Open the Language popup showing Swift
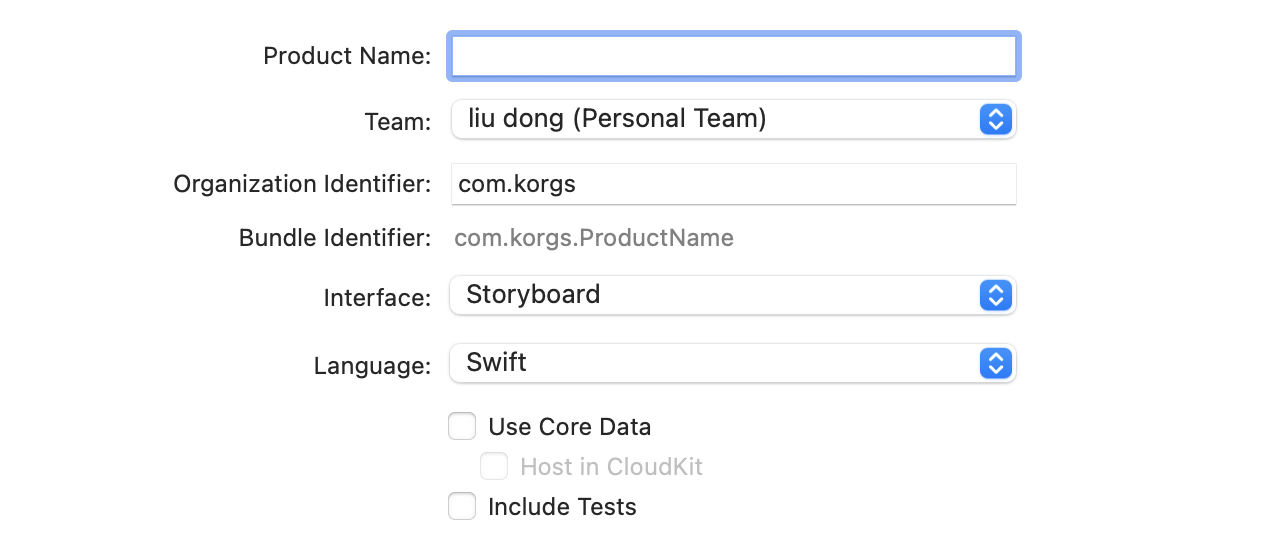This screenshot has height=560, width=1280. tap(714, 363)
